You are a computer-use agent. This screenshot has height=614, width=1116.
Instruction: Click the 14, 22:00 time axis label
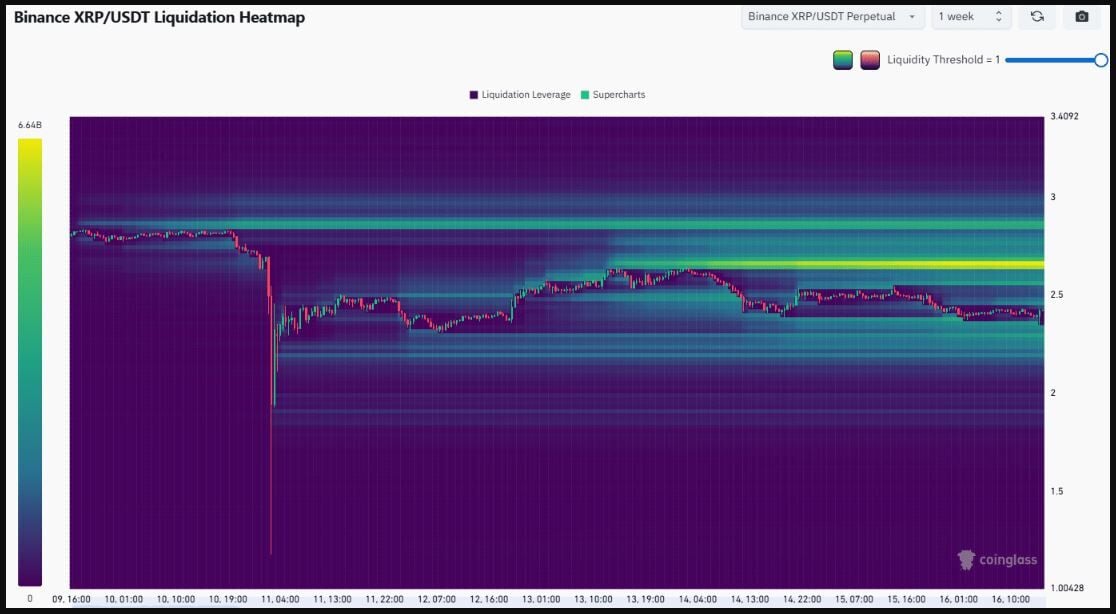[x=803, y=600]
